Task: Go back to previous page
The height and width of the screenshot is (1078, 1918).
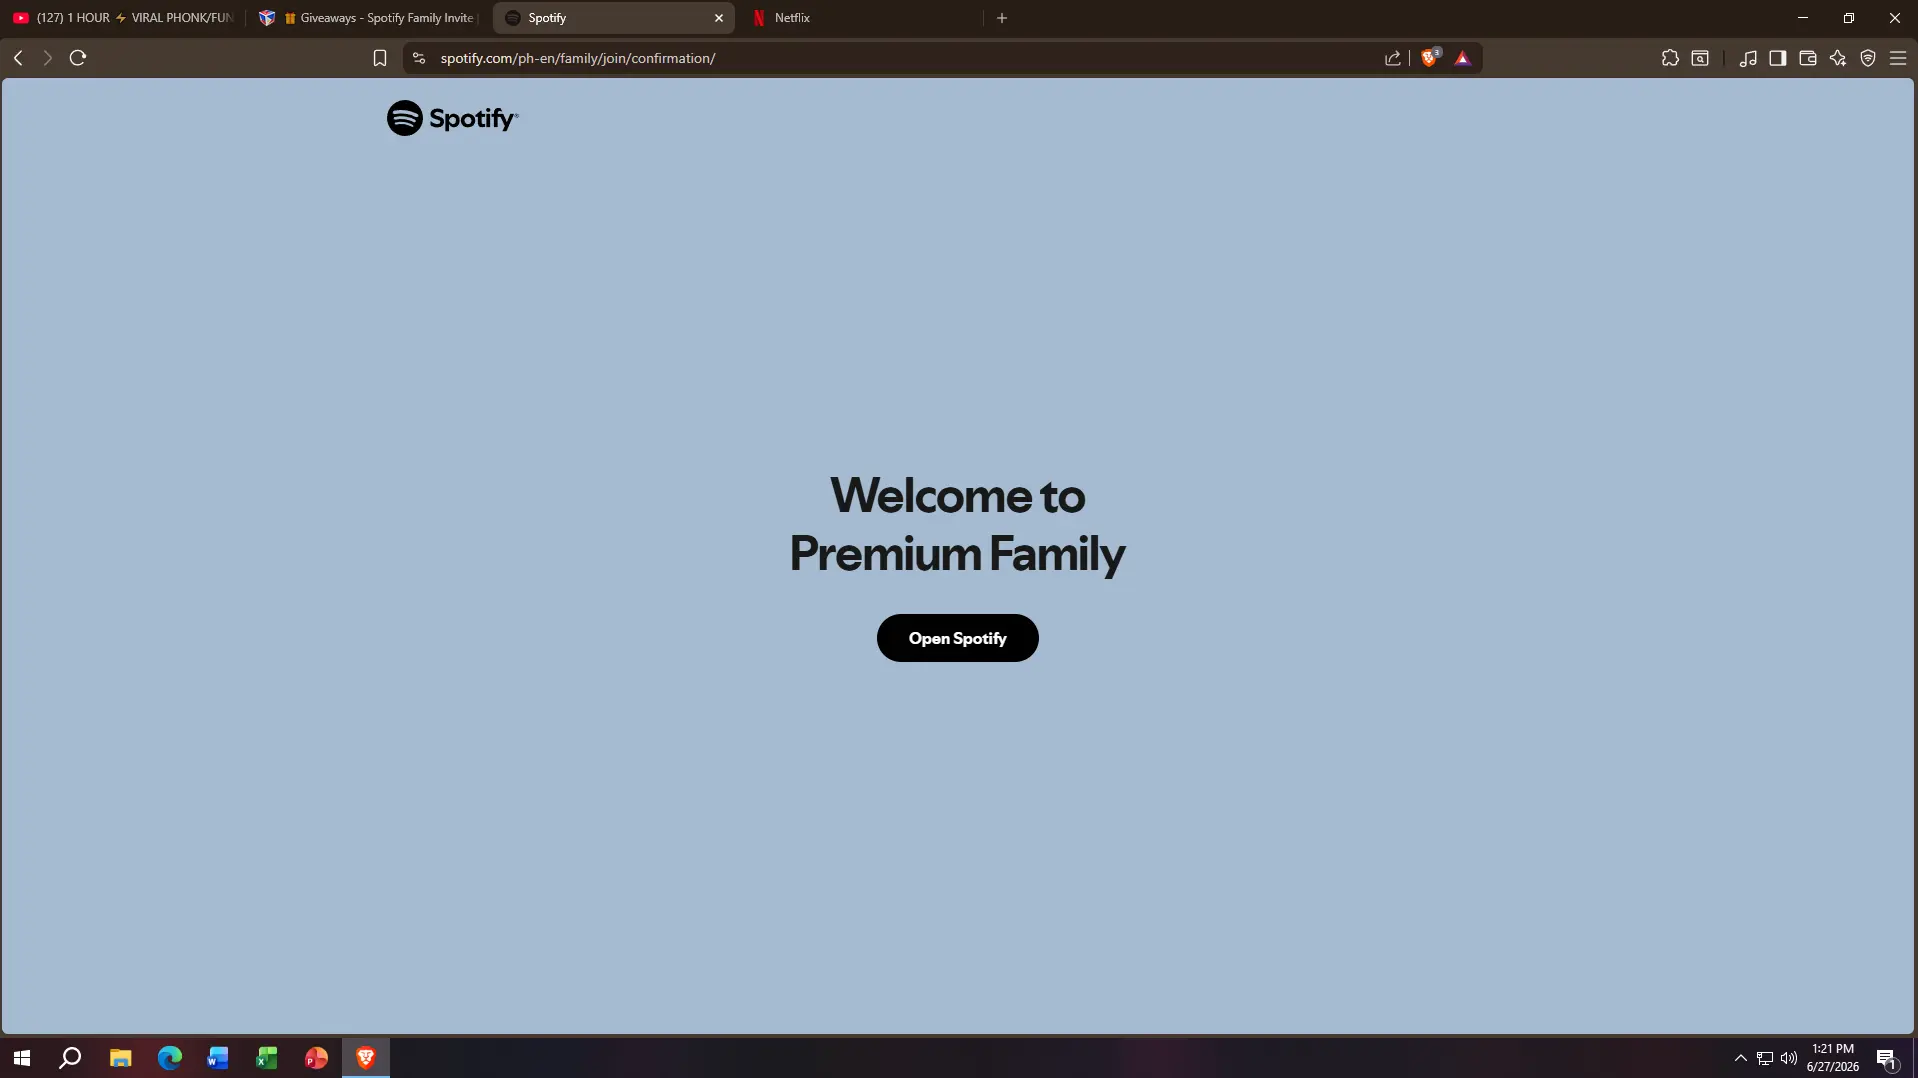Action: point(18,58)
